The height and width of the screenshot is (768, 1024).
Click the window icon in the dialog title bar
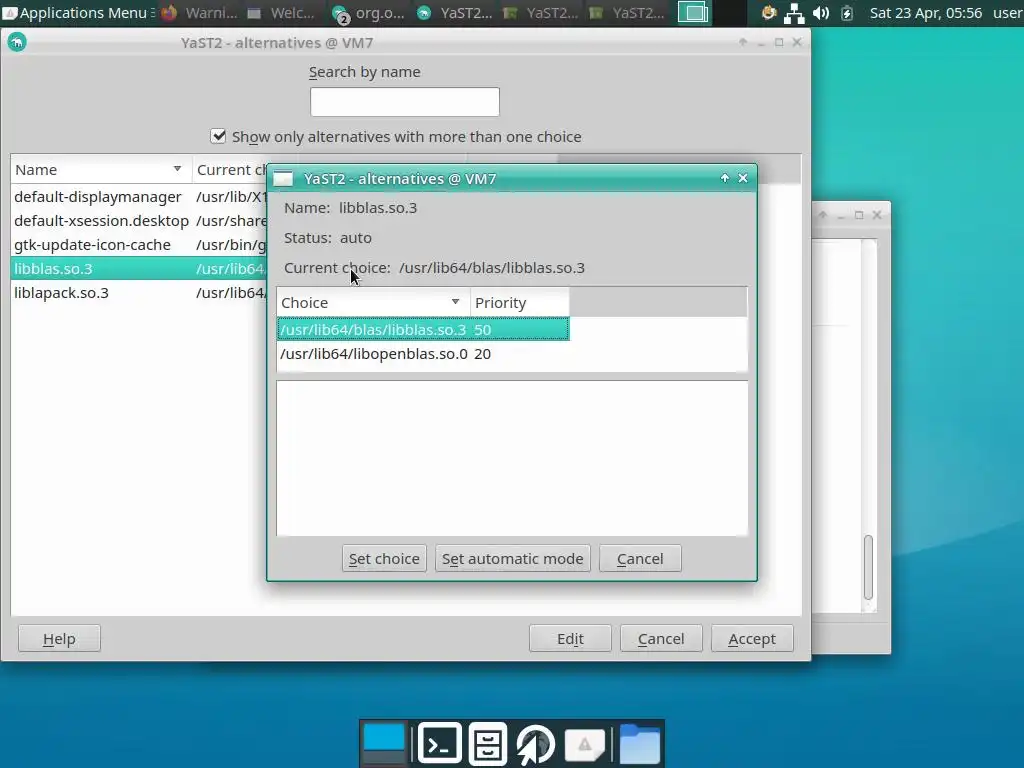point(283,178)
